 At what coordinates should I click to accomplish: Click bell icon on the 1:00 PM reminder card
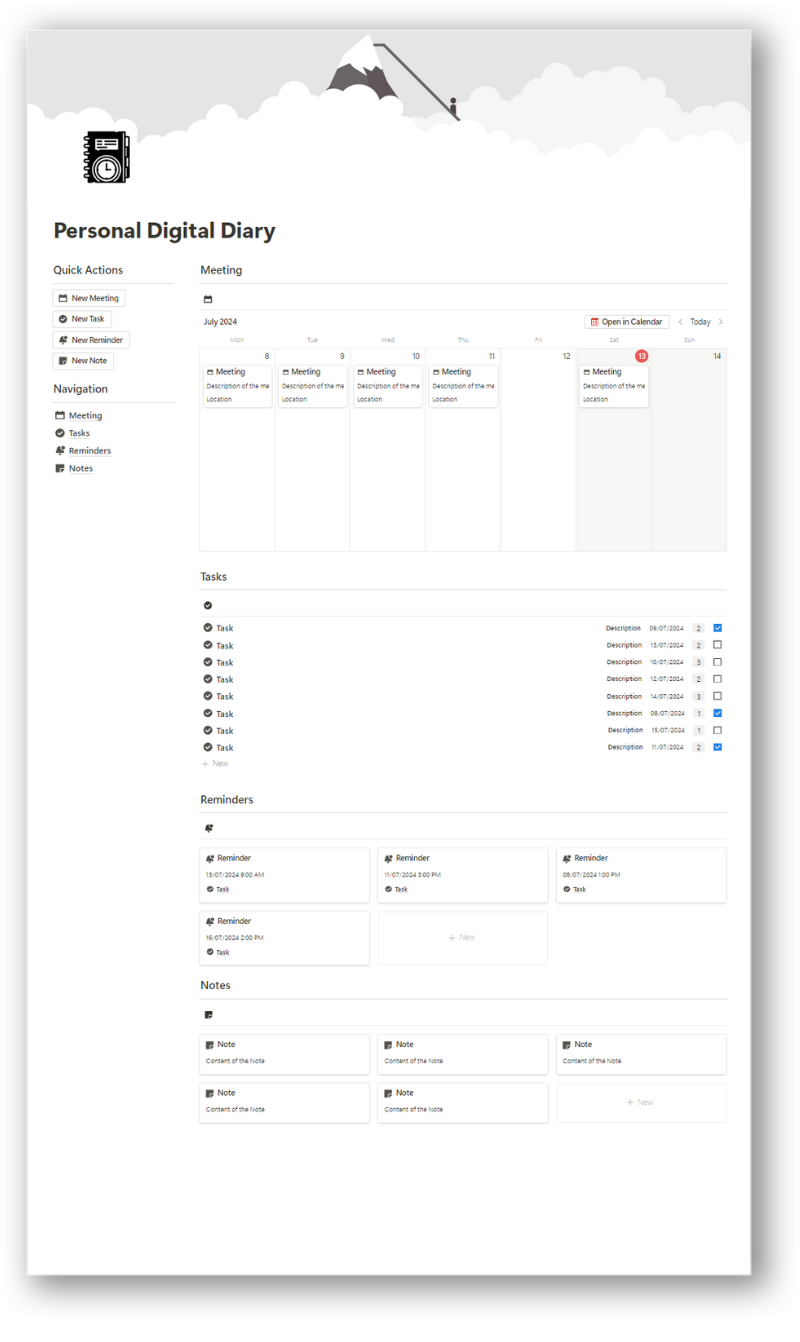(x=567, y=858)
